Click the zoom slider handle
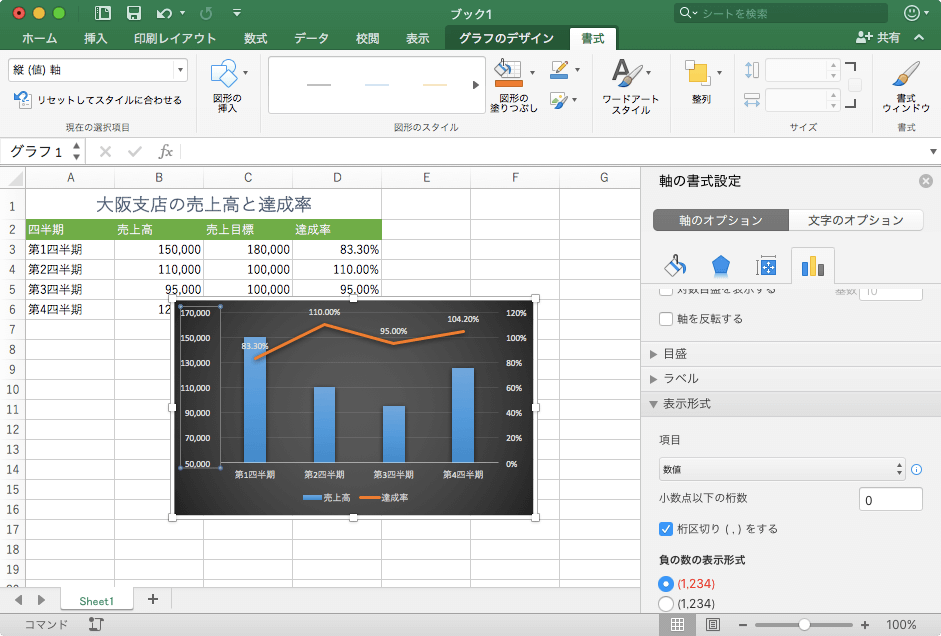This screenshot has height=636, width=941. click(x=804, y=625)
